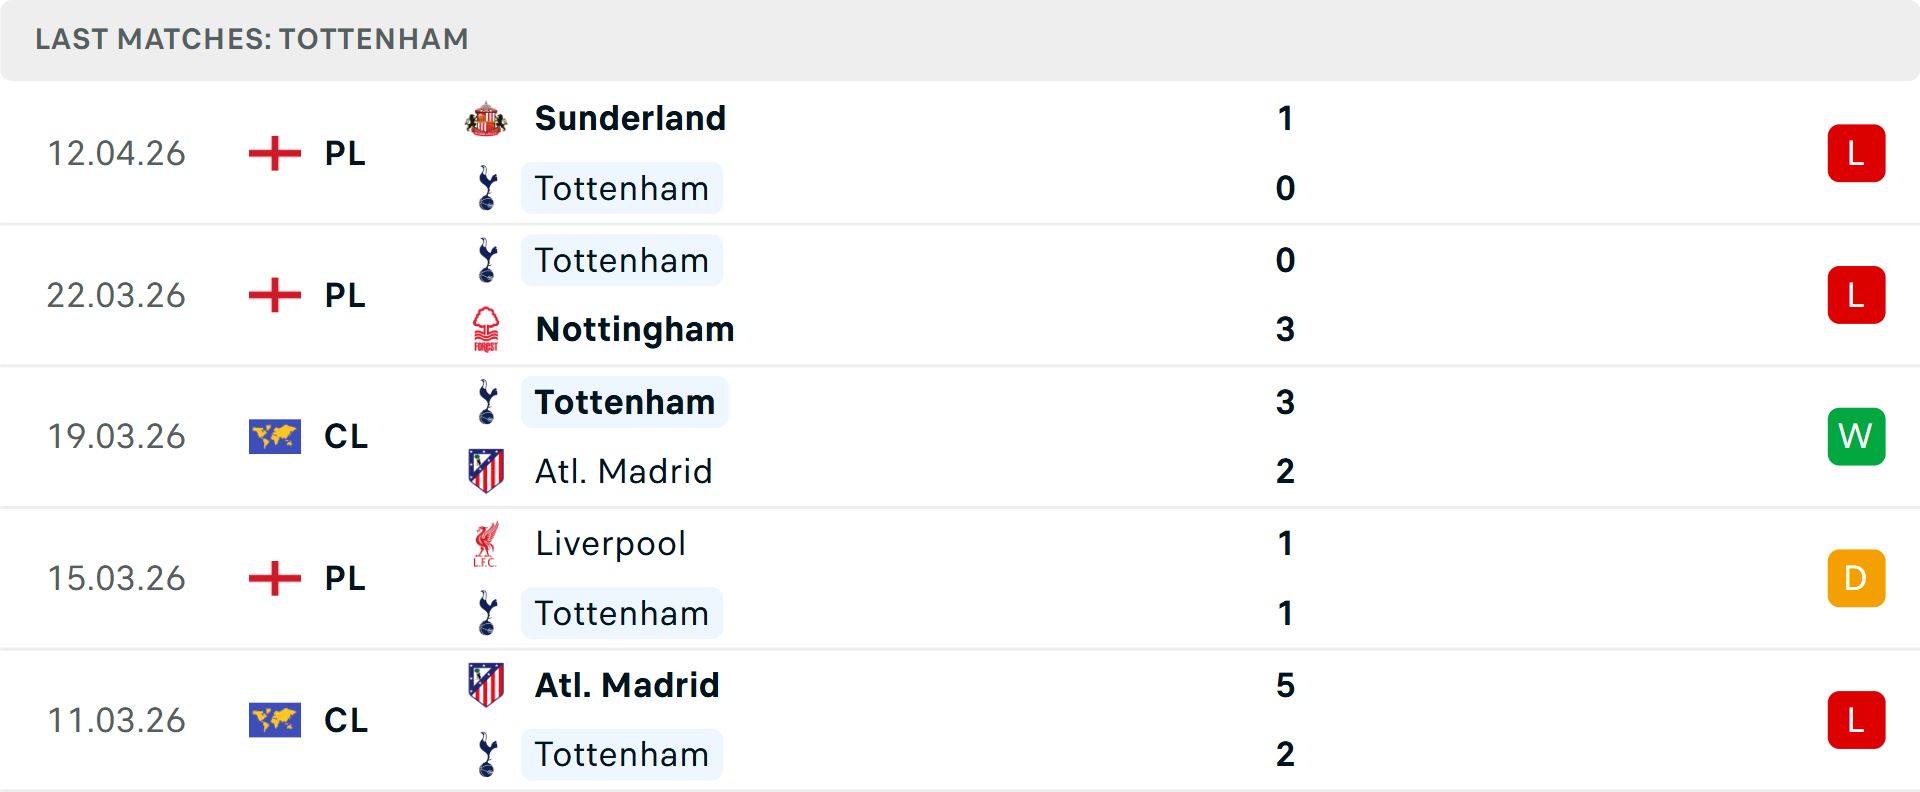Click the Atl. Madrid crest in the 11.03.26 row
Image resolution: width=1920 pixels, height=792 pixels.
(487, 684)
